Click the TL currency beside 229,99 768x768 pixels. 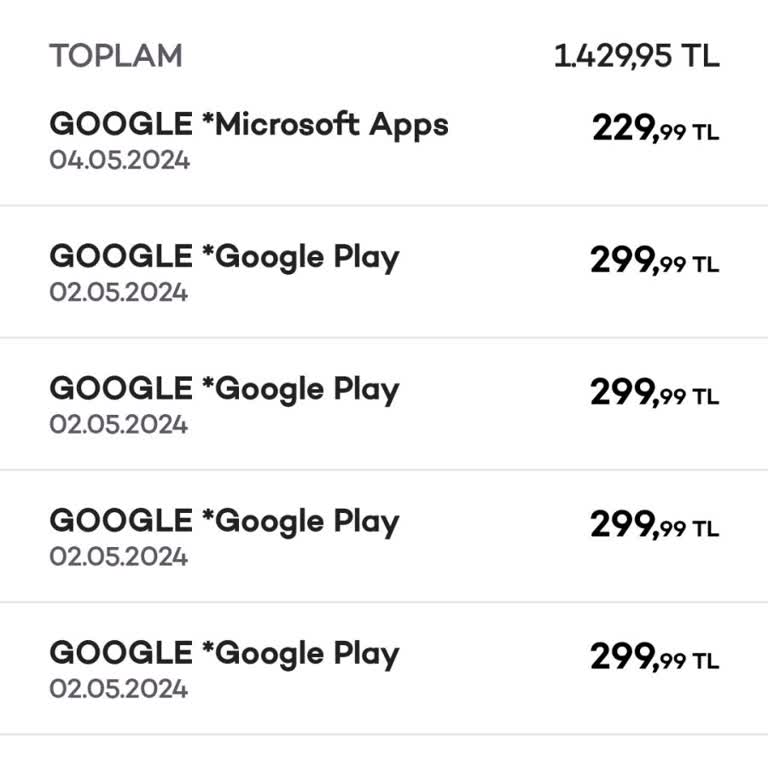[x=705, y=132]
